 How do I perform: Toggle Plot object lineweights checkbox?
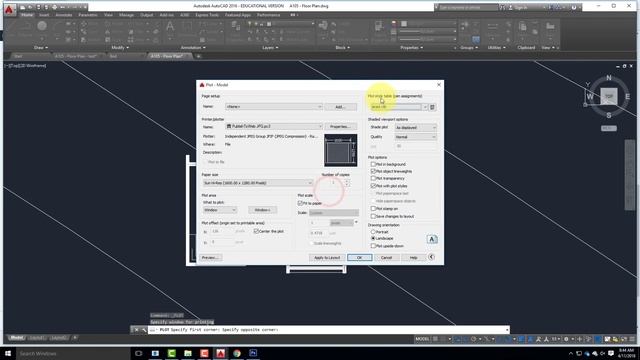373,171
